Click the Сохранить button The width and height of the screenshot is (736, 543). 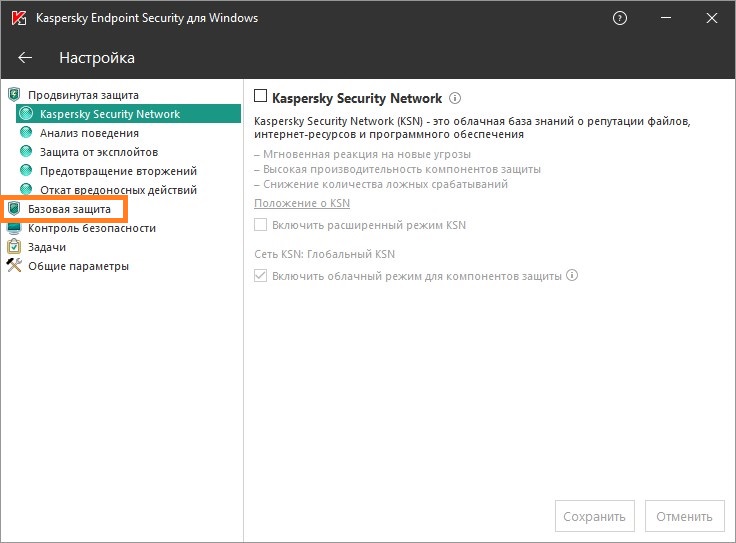pyautogui.click(x=594, y=516)
